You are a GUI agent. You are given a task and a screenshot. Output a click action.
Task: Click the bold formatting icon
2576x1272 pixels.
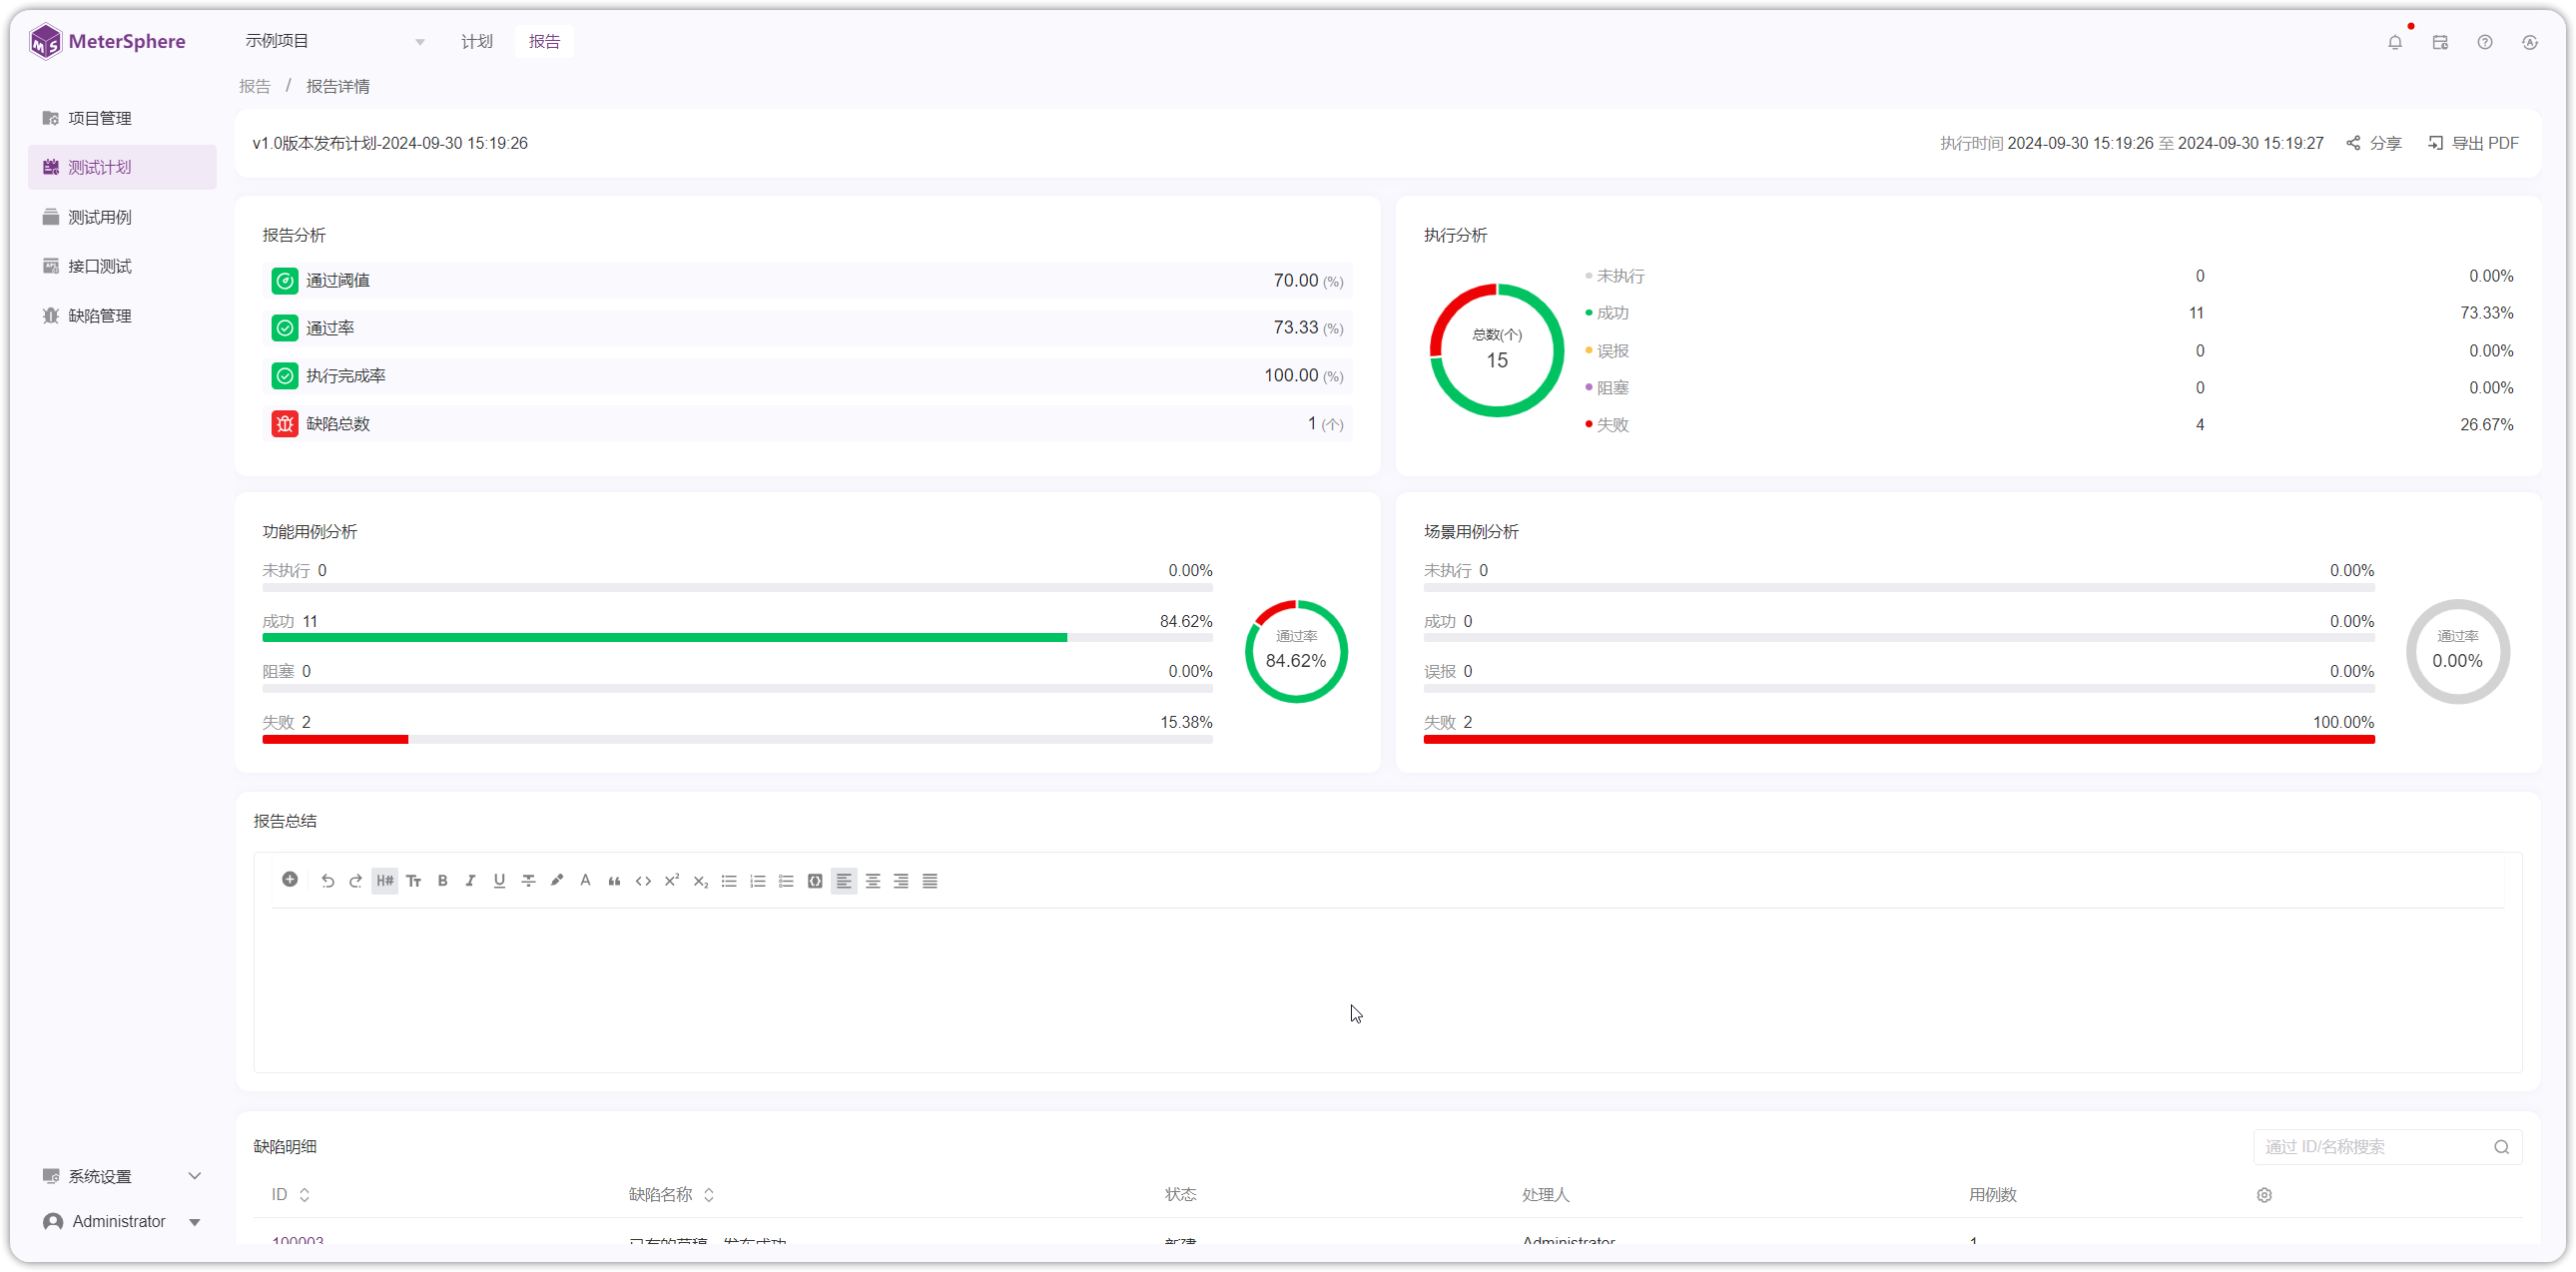click(x=442, y=881)
